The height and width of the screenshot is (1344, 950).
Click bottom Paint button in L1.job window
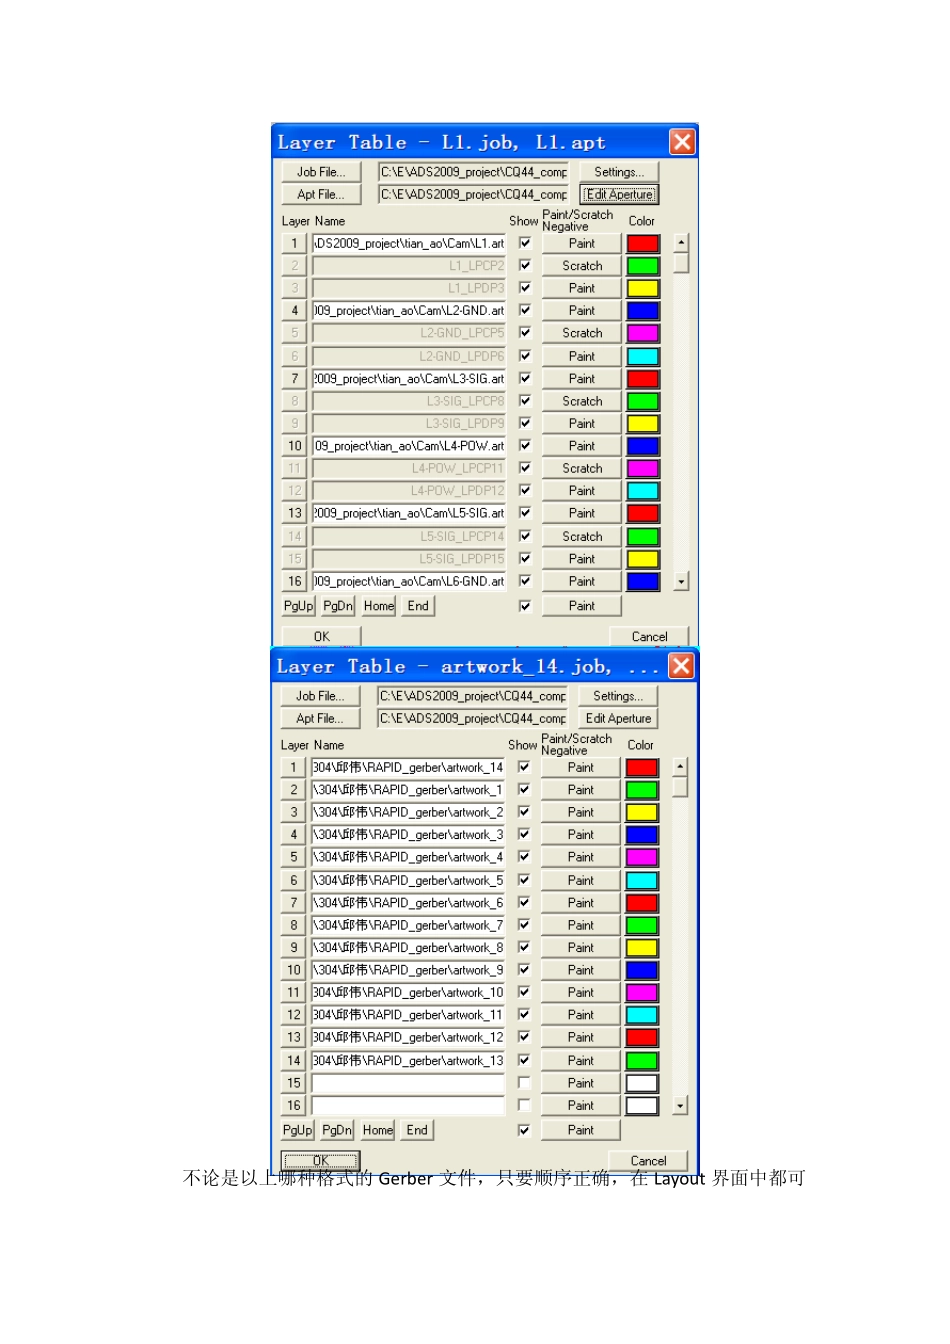pos(582,606)
